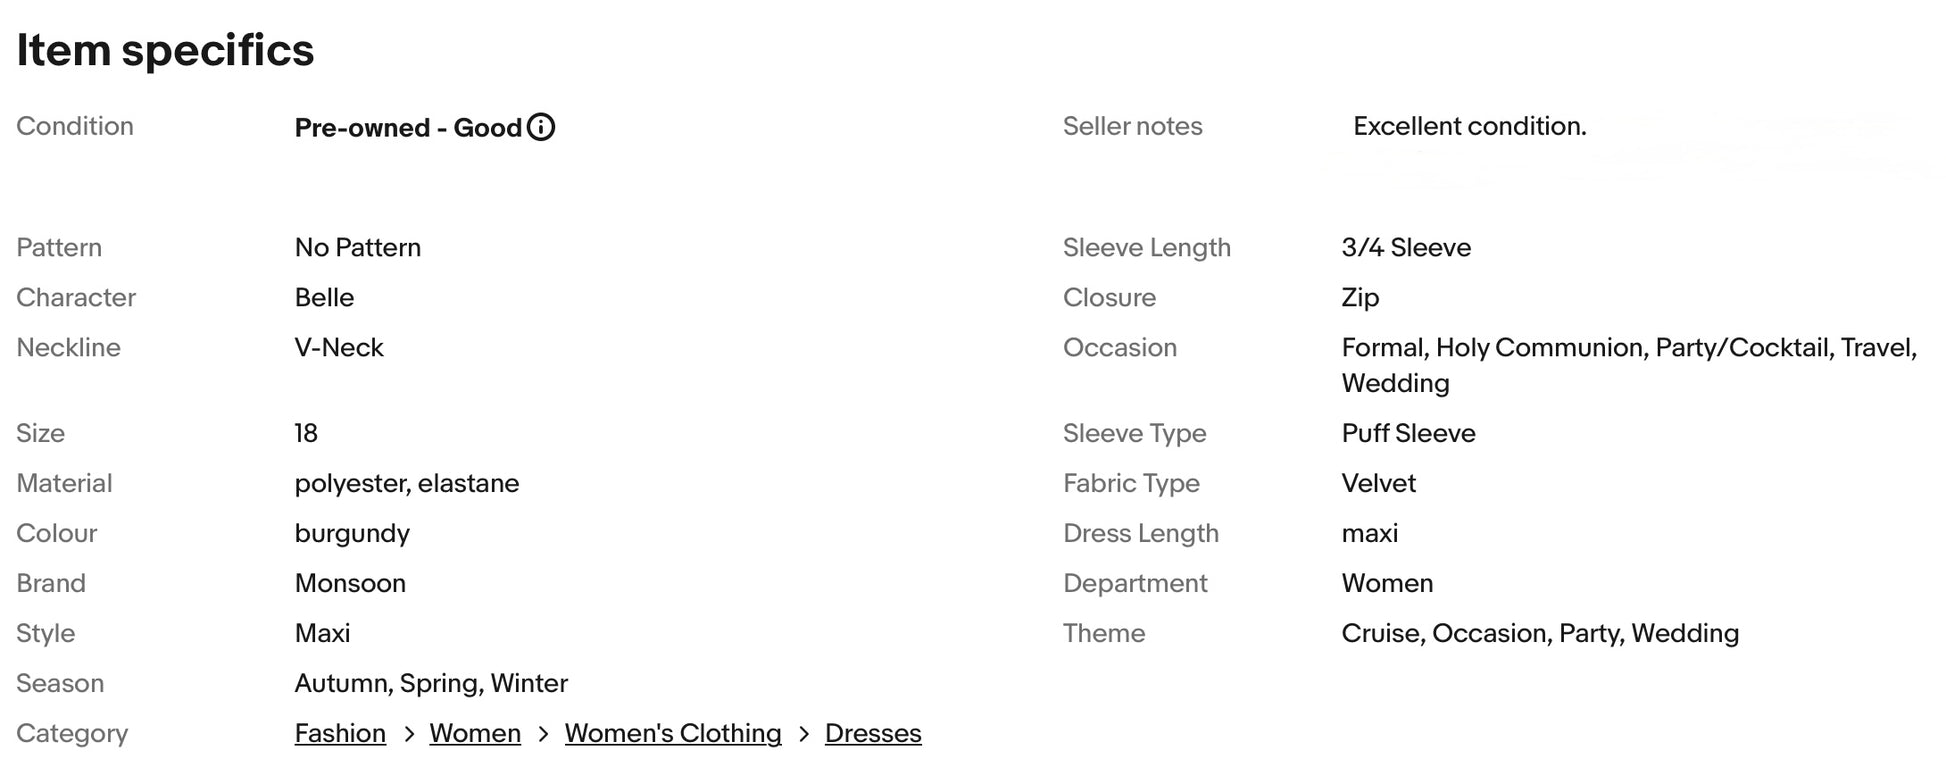Click the V-Neck neckline value

point(339,347)
